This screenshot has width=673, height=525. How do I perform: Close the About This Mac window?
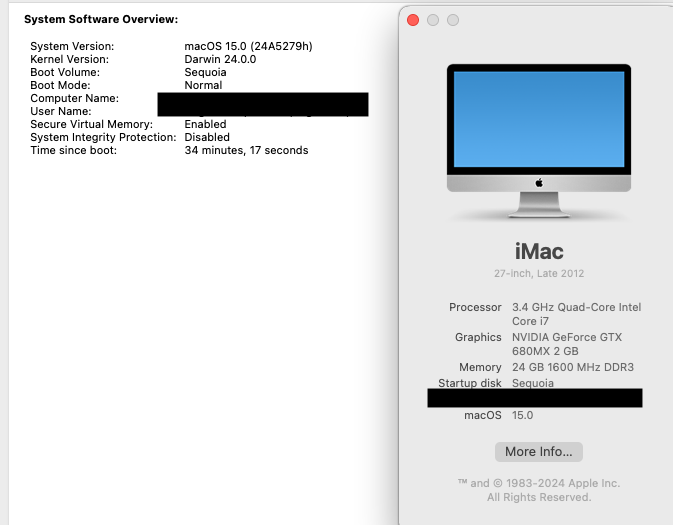pyautogui.click(x=413, y=20)
